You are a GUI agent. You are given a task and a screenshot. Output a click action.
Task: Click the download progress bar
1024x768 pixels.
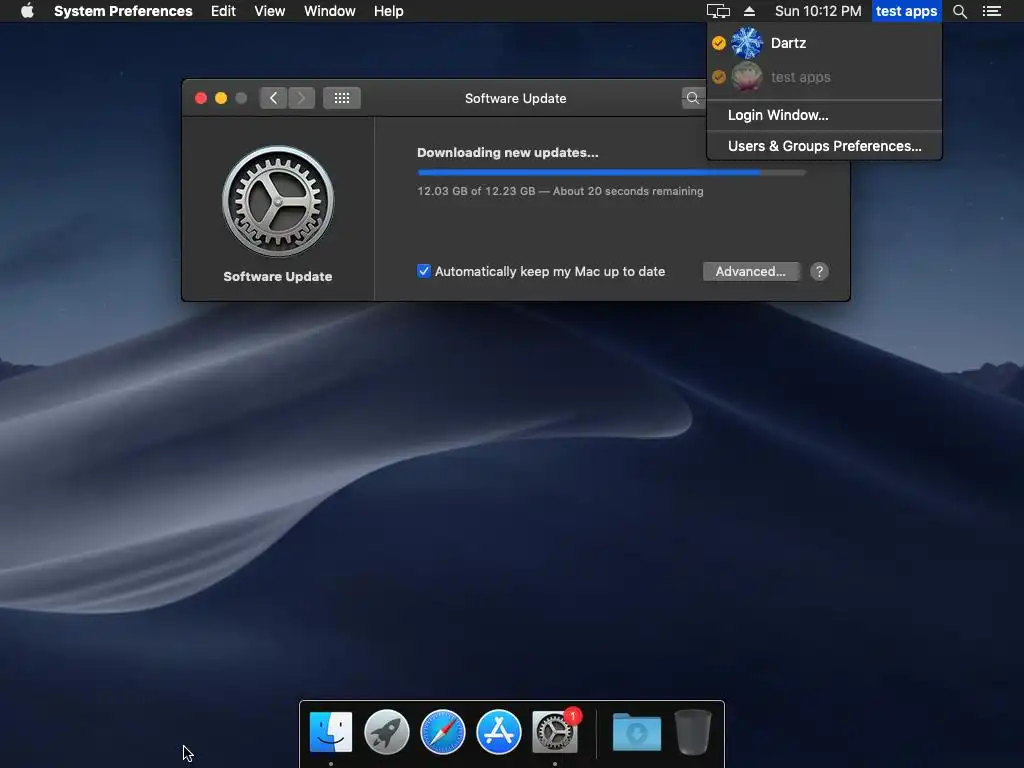pos(611,172)
